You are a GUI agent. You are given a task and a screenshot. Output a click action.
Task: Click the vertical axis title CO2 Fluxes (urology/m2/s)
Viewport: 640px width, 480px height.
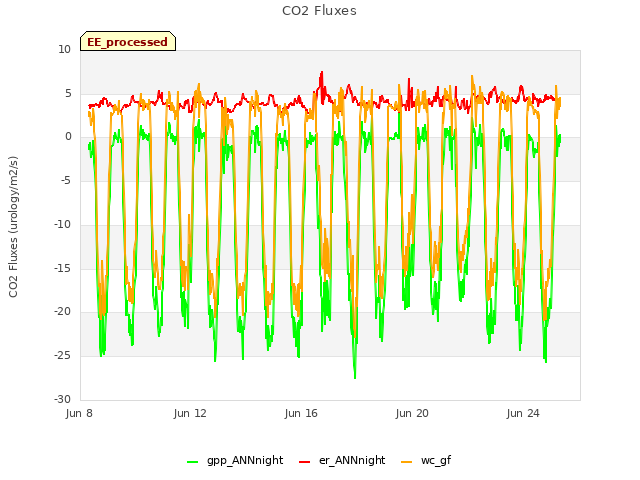(x=13, y=227)
